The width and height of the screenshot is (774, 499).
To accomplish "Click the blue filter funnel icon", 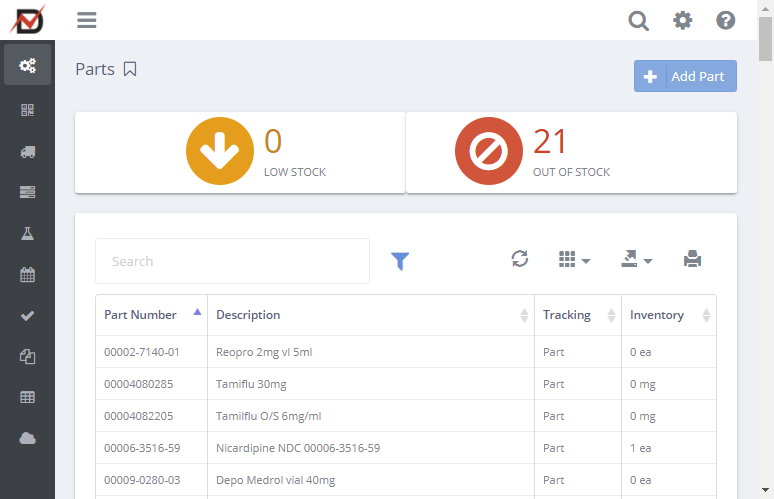I will coord(400,261).
